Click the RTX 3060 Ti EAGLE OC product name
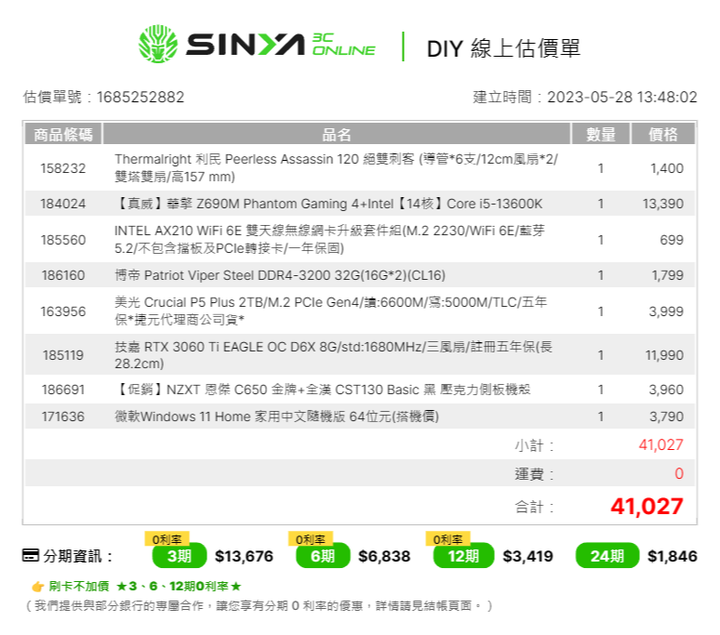 point(333,355)
